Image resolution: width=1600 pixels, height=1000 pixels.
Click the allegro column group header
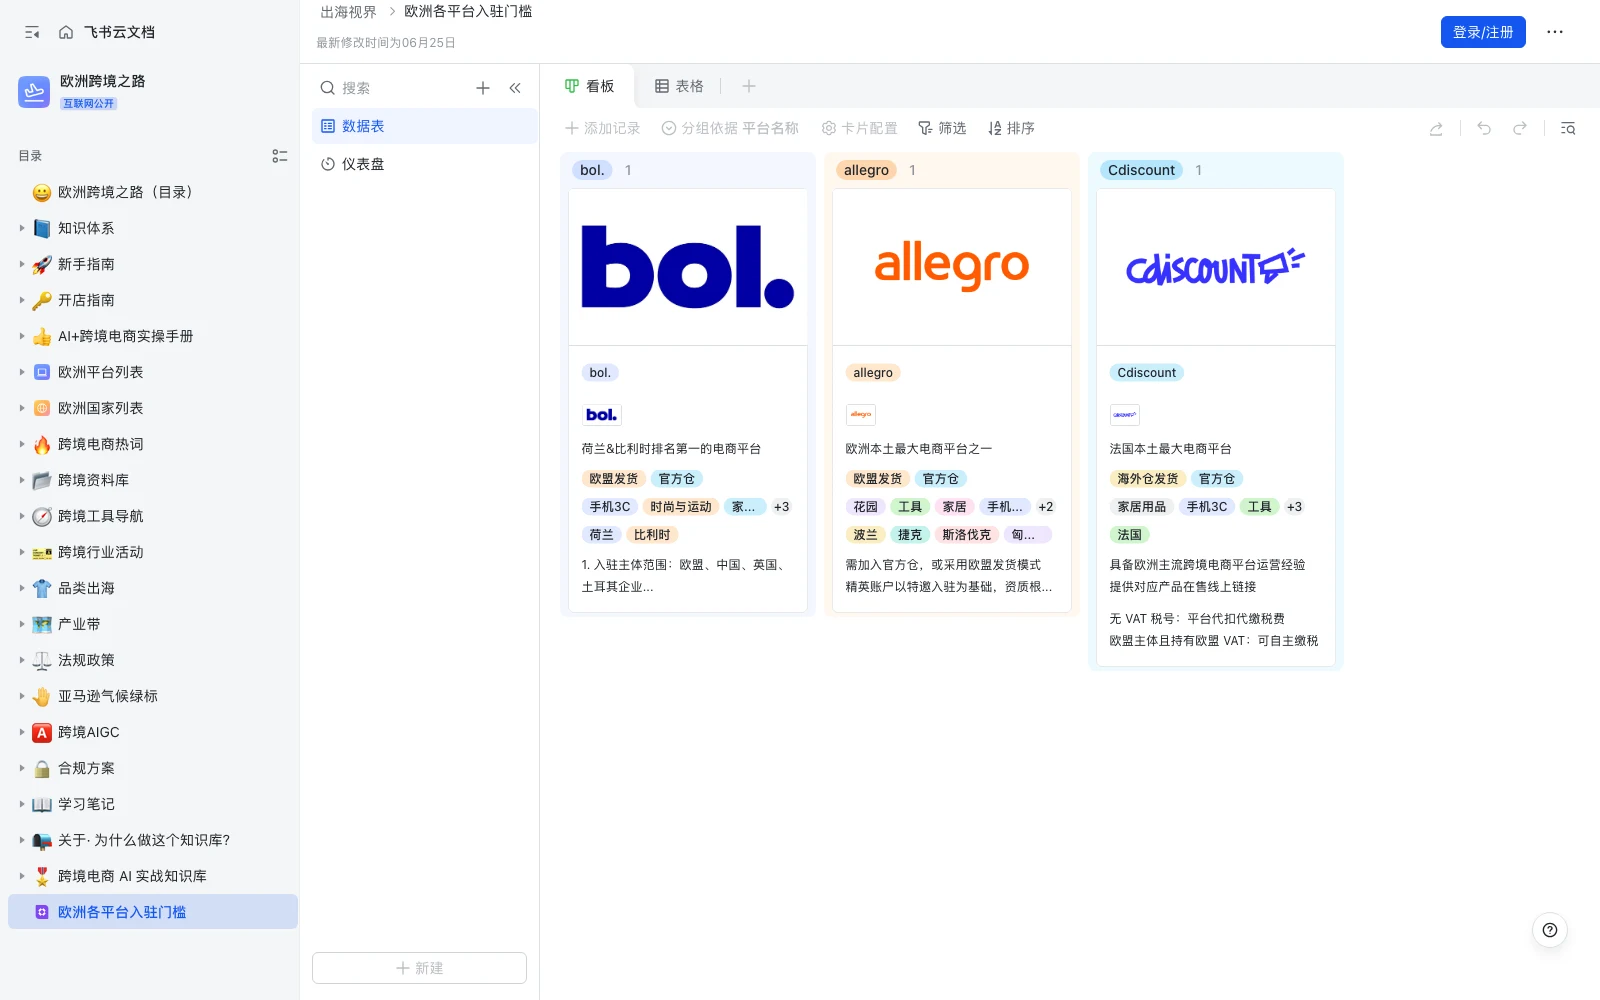click(x=866, y=170)
